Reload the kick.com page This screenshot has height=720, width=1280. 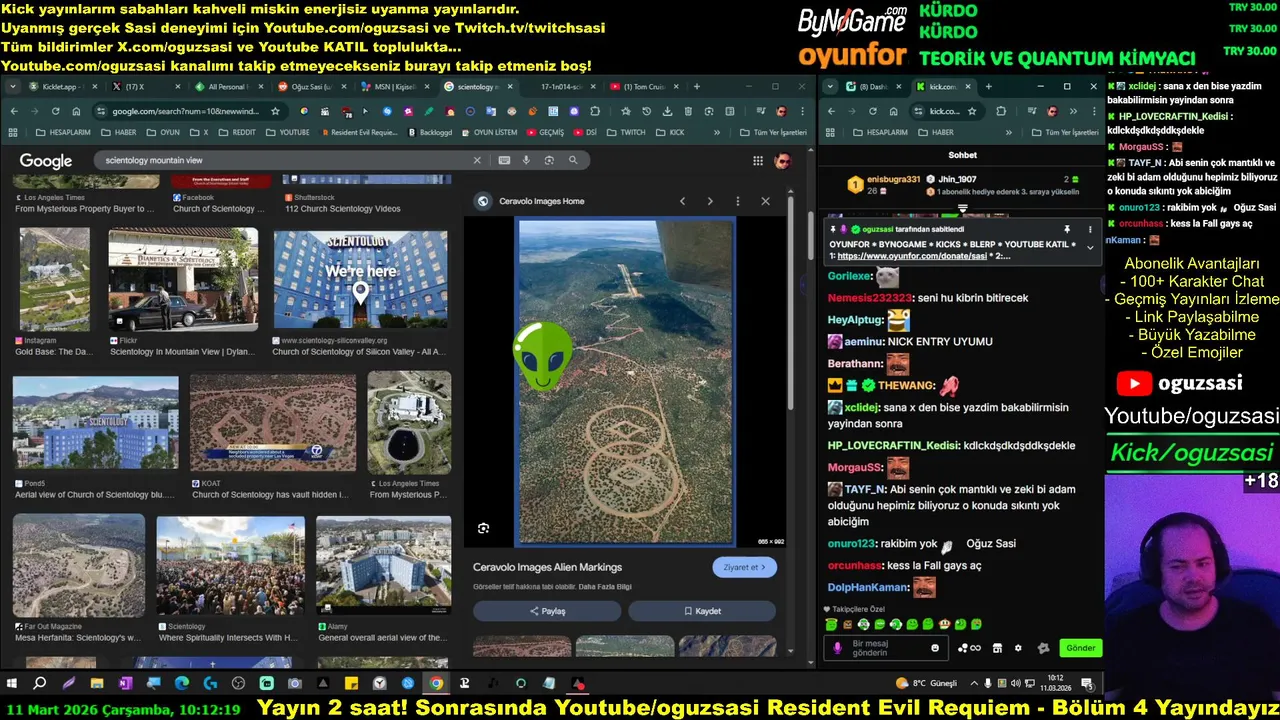point(874,111)
